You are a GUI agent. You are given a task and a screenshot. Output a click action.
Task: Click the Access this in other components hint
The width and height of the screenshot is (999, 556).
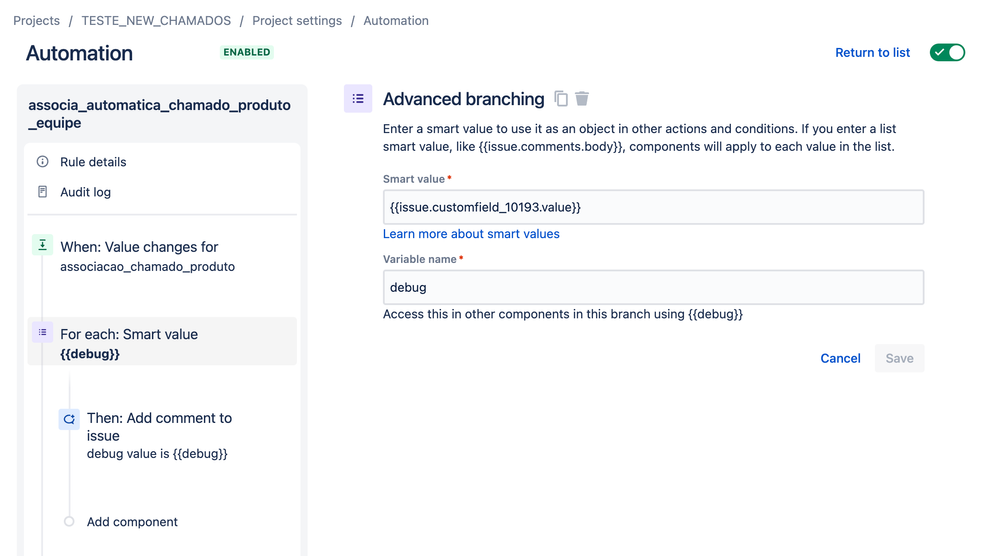[x=563, y=314]
